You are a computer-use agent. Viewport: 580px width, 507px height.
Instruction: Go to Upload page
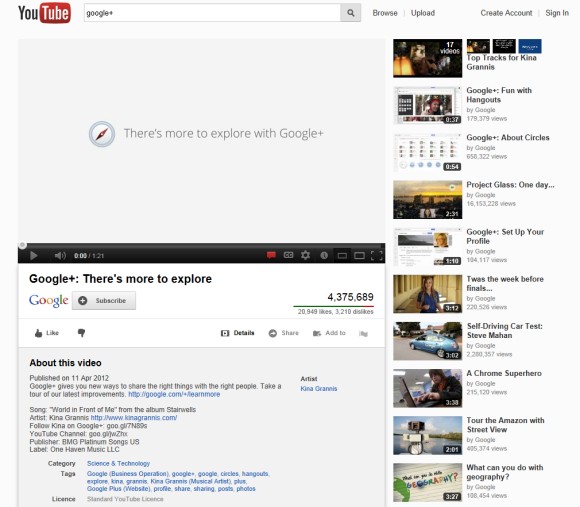pos(423,13)
